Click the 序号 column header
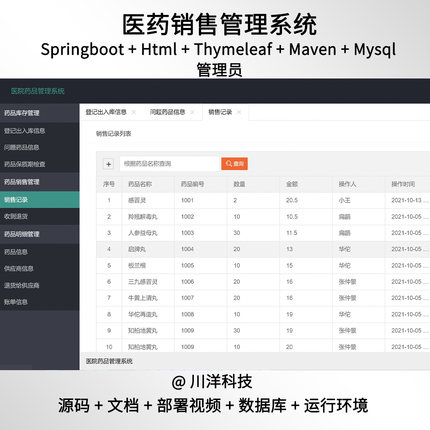Viewport: 430px width, 430px height. tap(109, 184)
